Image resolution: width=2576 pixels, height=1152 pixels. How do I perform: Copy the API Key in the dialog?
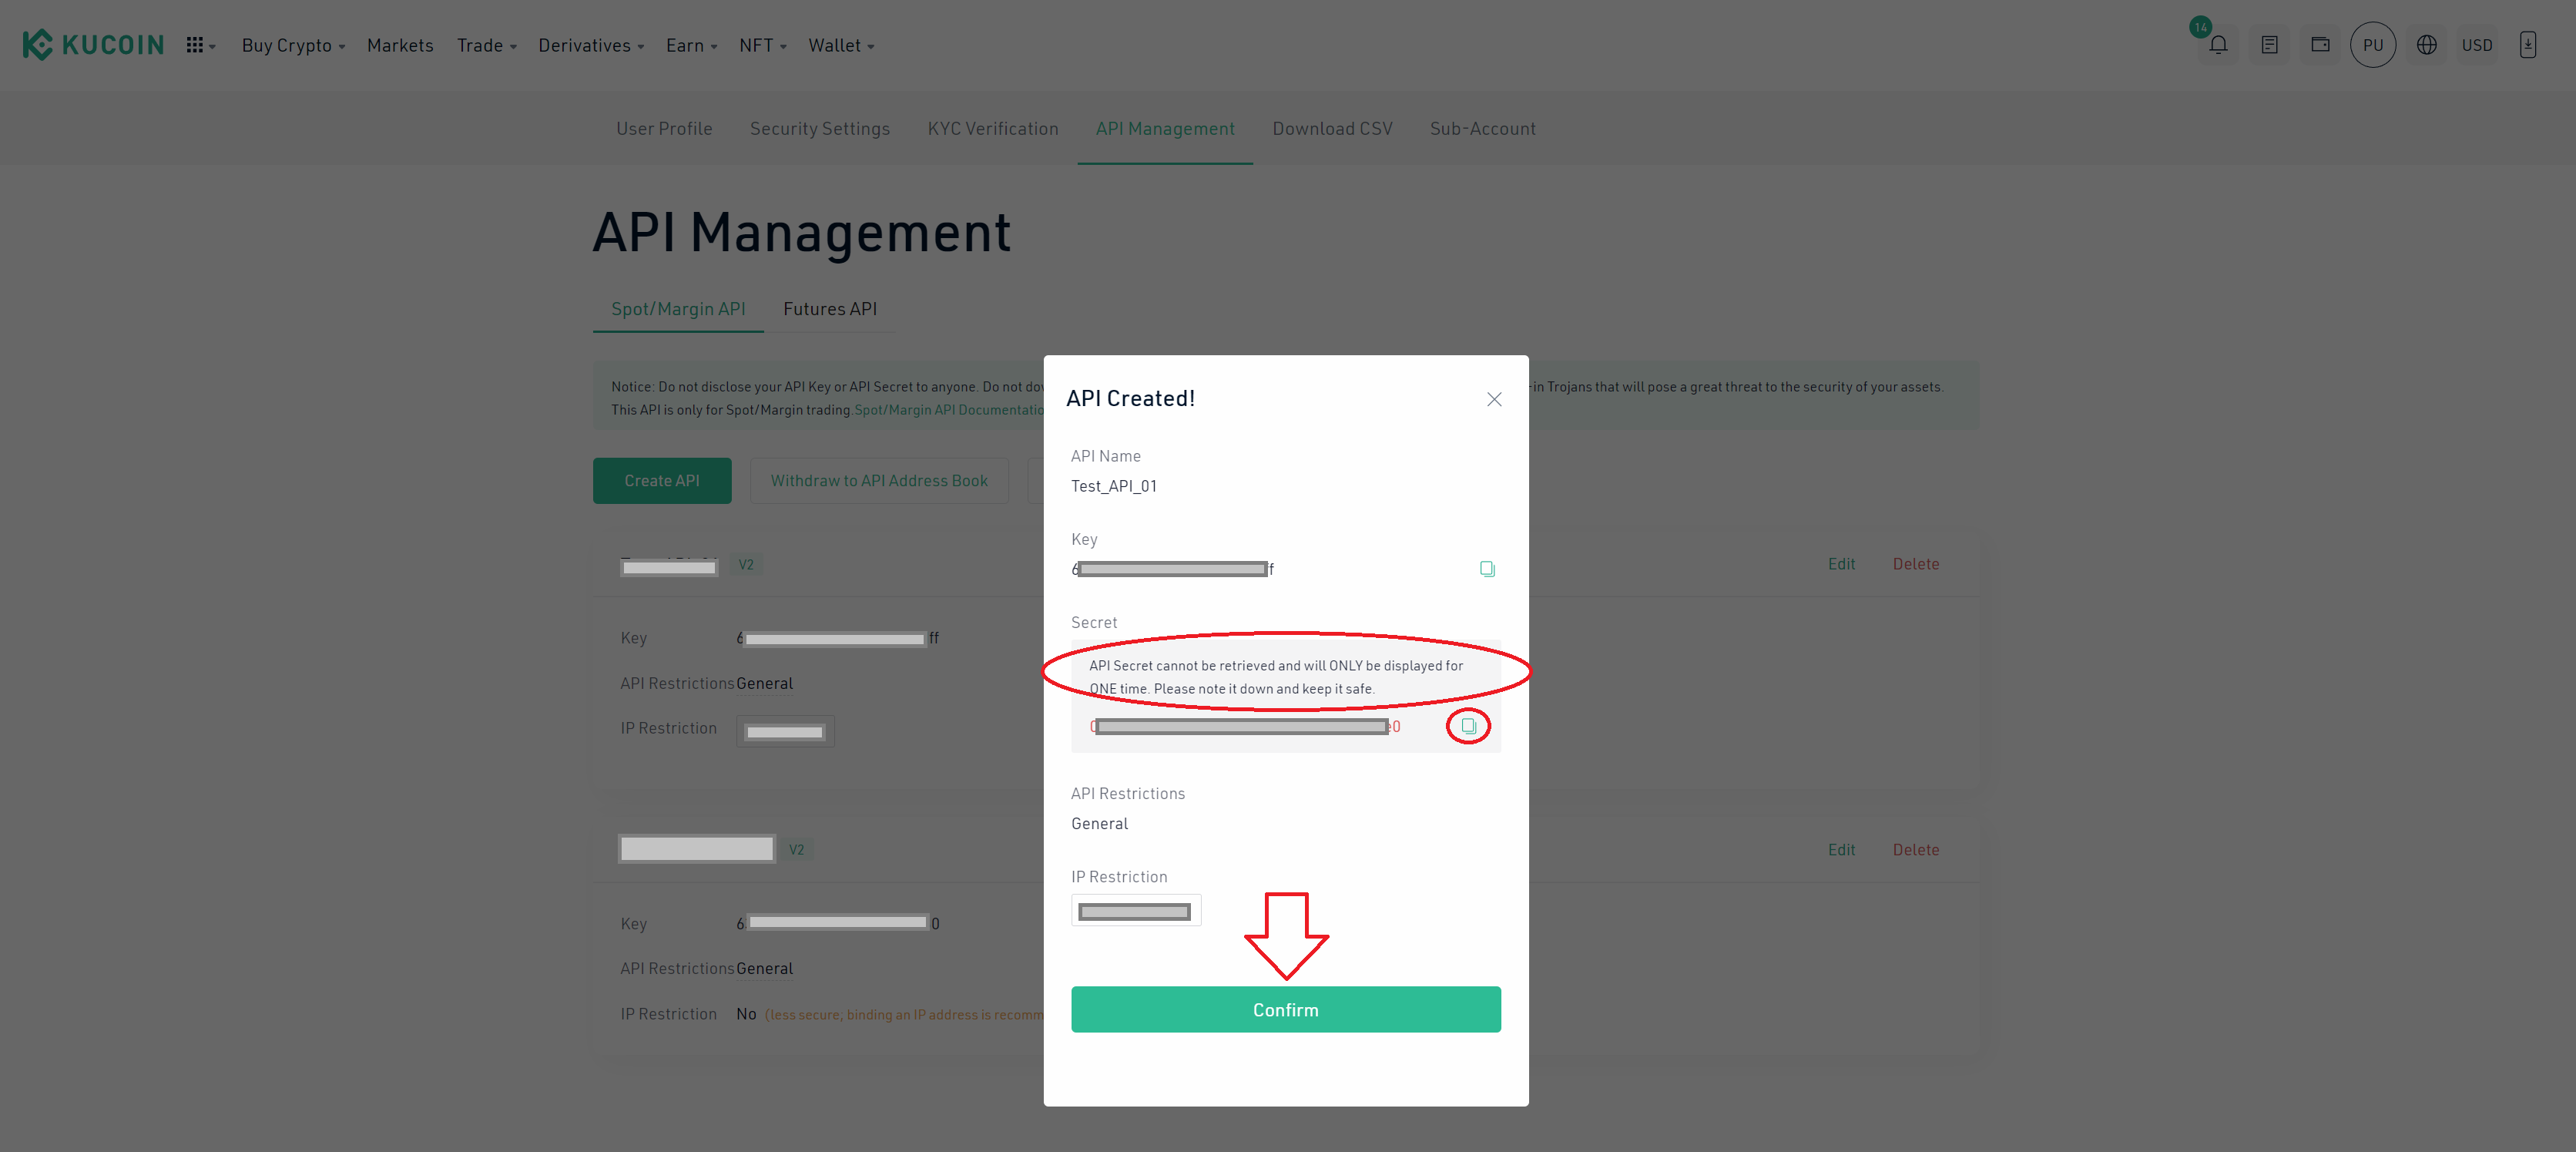coord(1487,569)
